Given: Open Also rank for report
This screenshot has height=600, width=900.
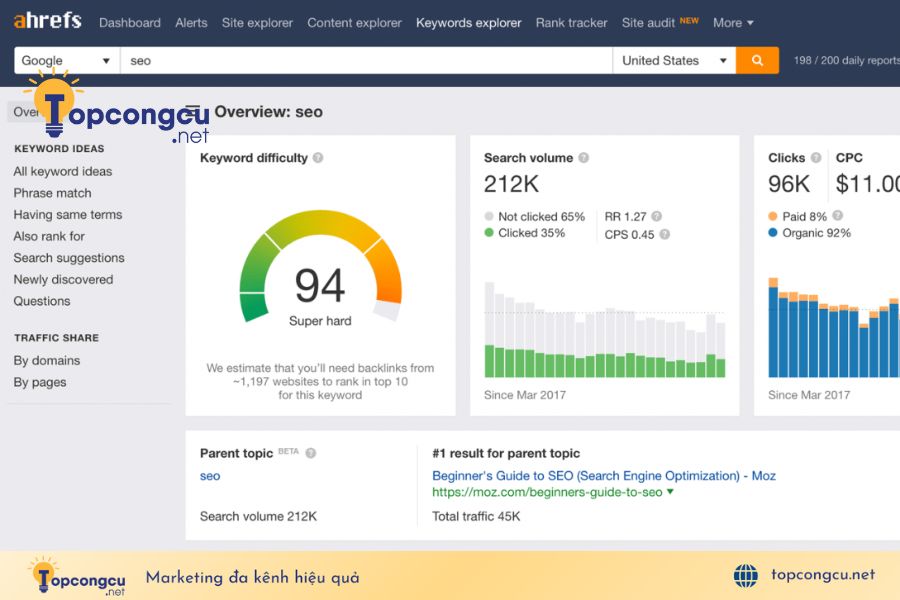Looking at the screenshot, I should (49, 236).
